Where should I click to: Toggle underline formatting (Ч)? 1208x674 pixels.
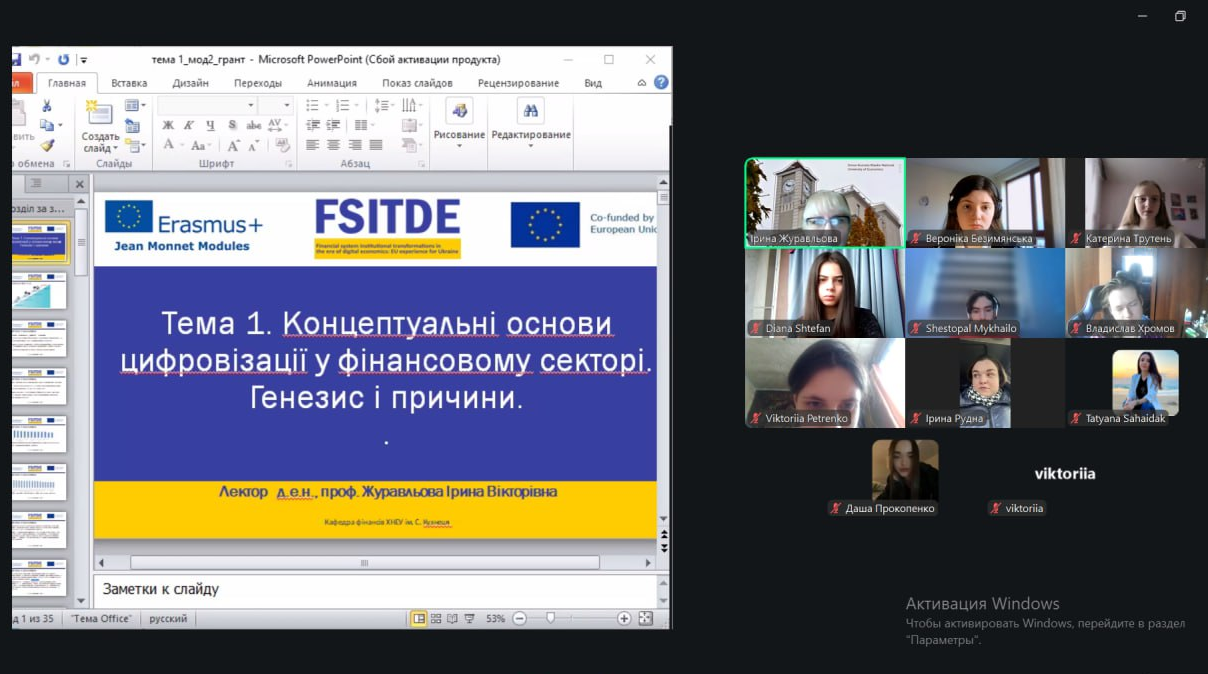(x=210, y=125)
